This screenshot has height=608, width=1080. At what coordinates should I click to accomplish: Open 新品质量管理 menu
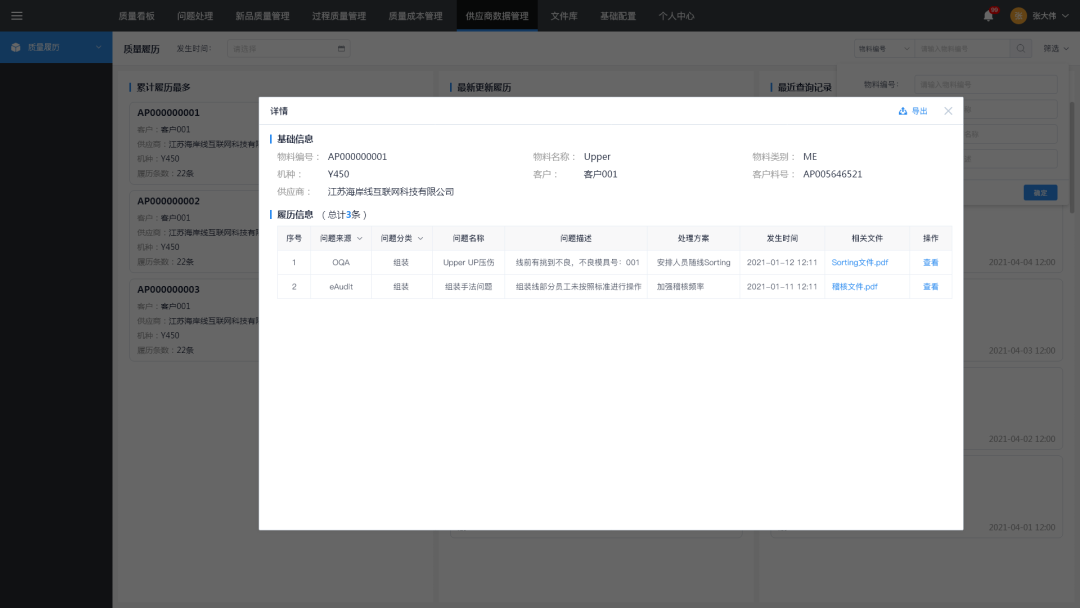[x=262, y=16]
